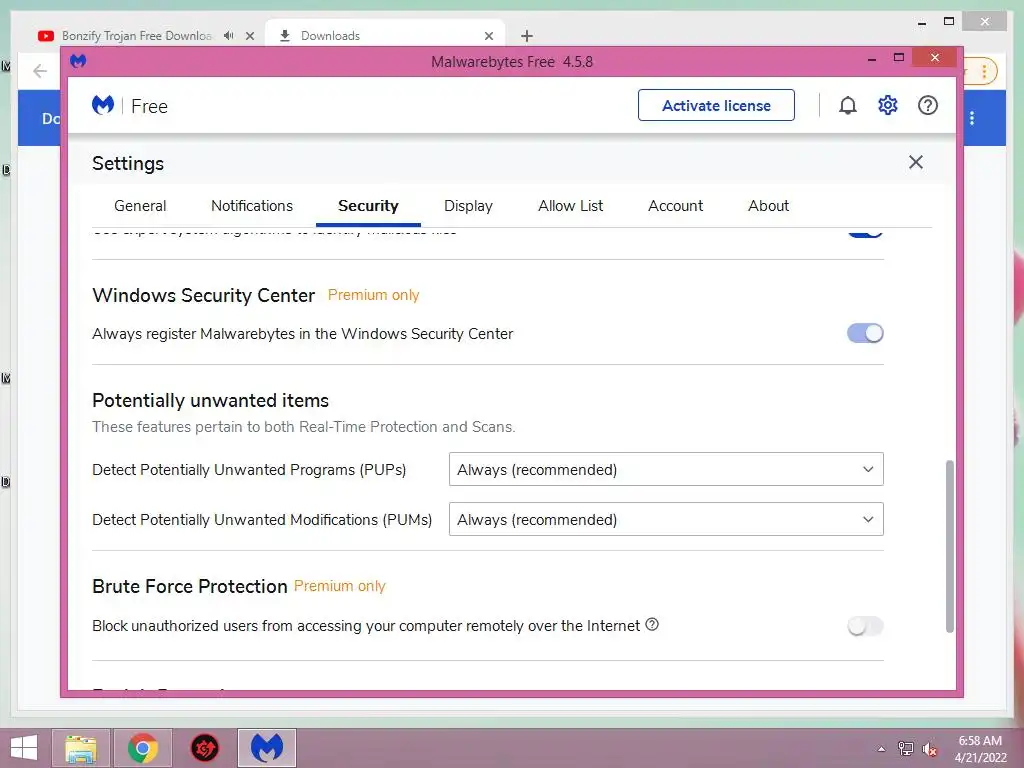Click the Brute Force Protection heading

point(190,586)
